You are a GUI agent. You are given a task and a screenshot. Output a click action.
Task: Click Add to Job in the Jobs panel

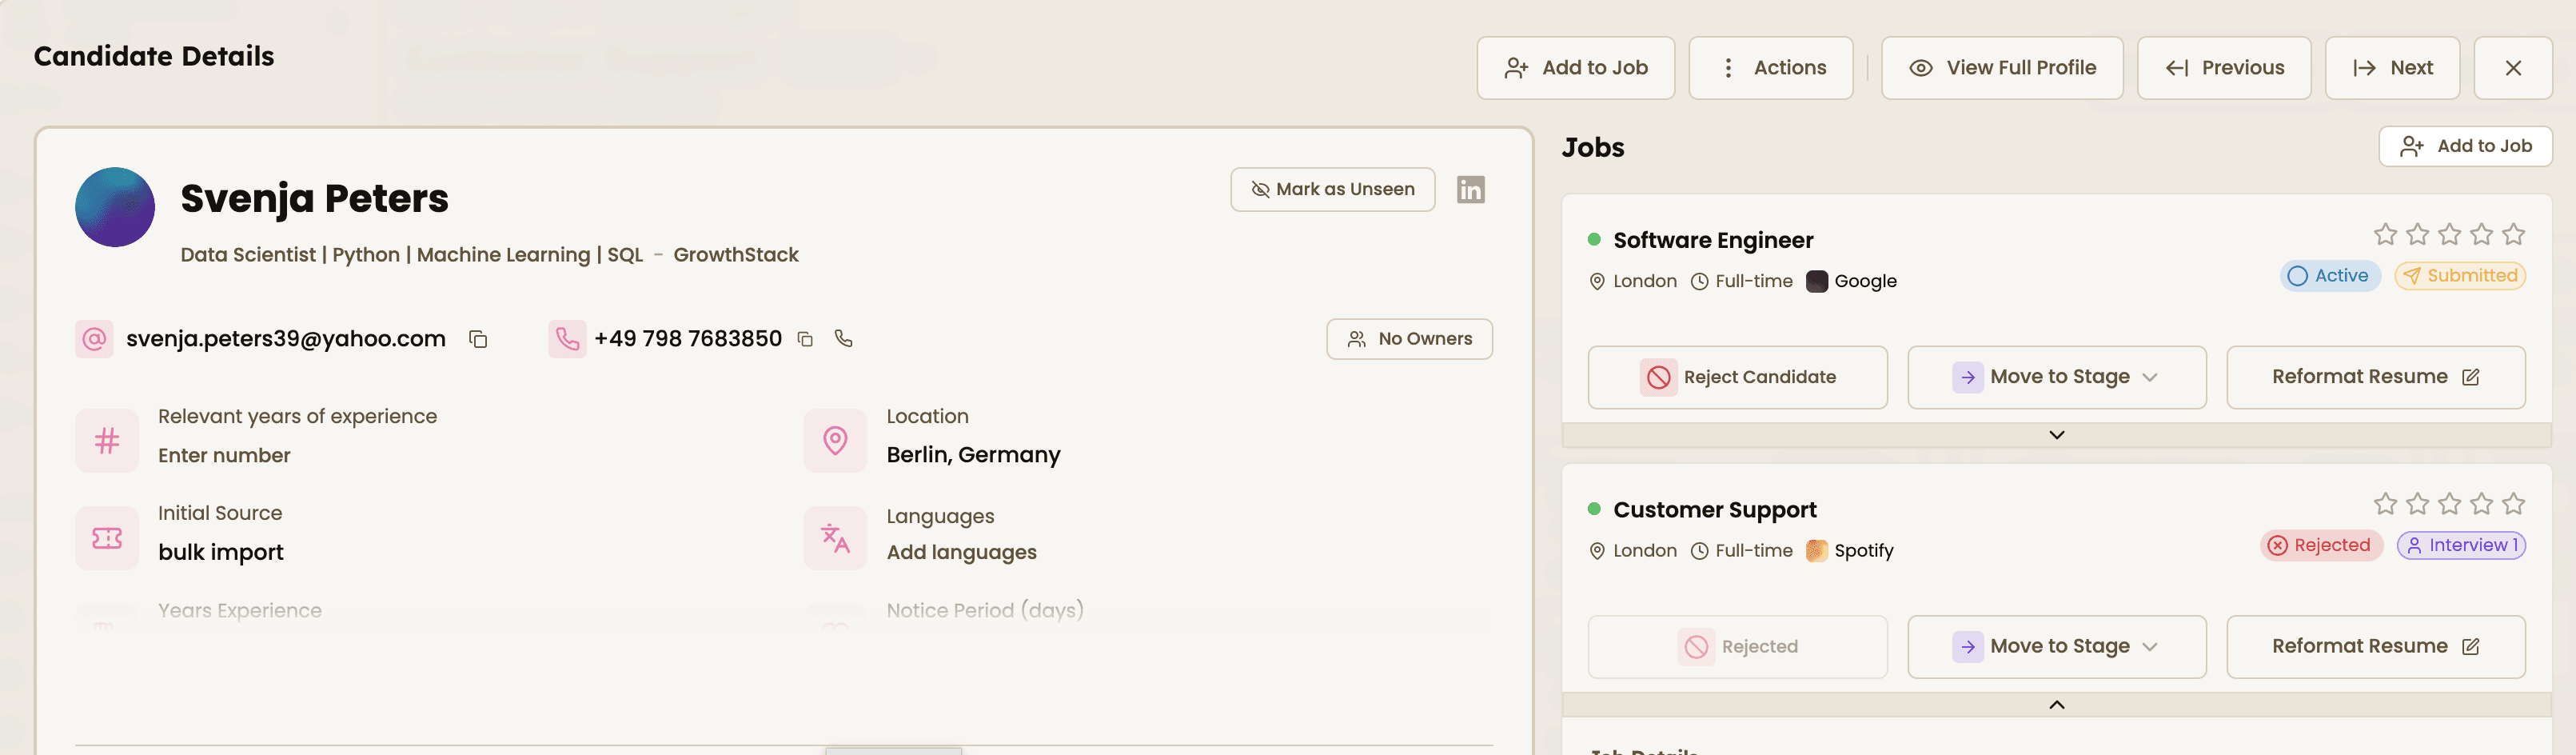2465,146
